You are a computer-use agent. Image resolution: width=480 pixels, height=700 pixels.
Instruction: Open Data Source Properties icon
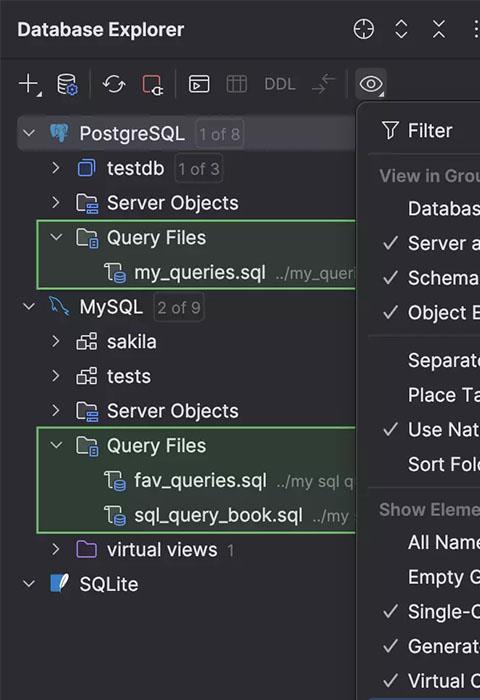pyautogui.click(x=67, y=84)
